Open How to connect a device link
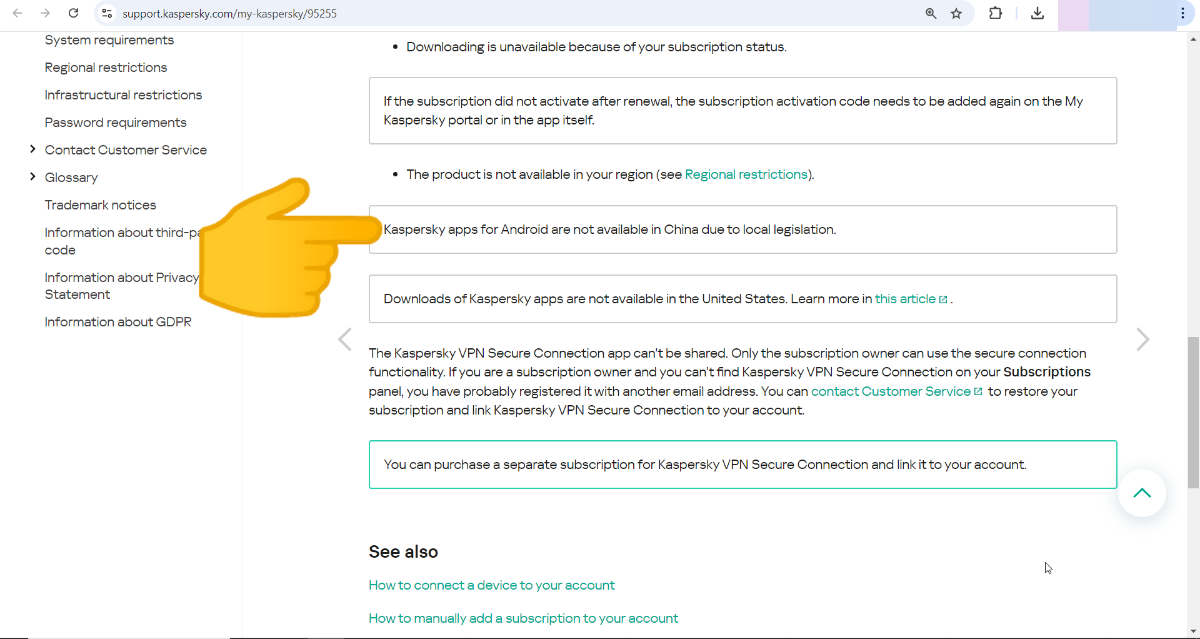Viewport: 1200px width, 639px height. coord(492,585)
